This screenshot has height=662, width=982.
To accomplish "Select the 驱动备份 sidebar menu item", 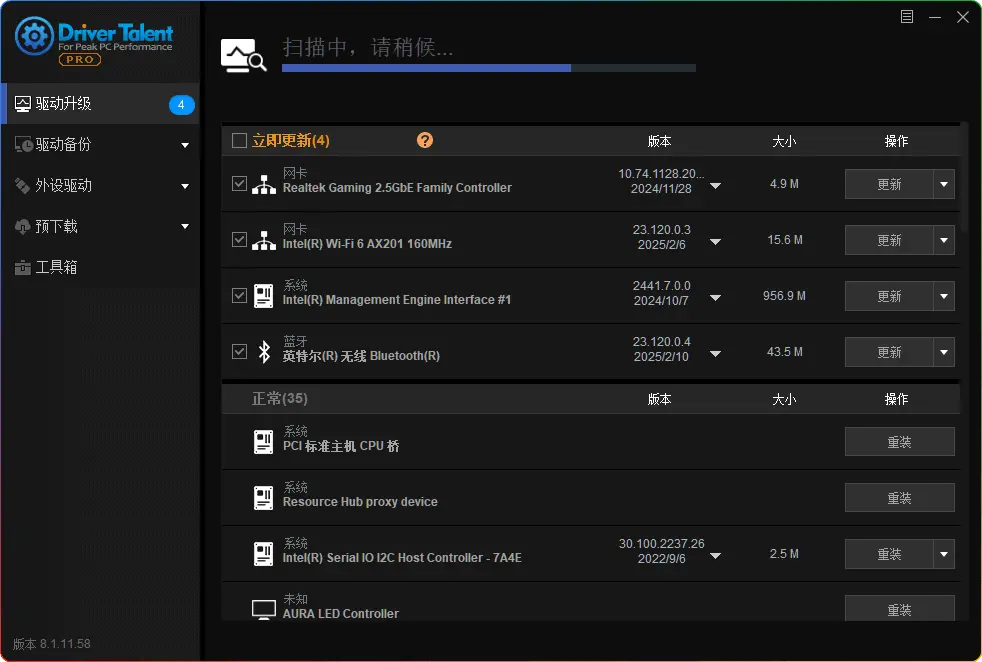I will (x=100, y=145).
